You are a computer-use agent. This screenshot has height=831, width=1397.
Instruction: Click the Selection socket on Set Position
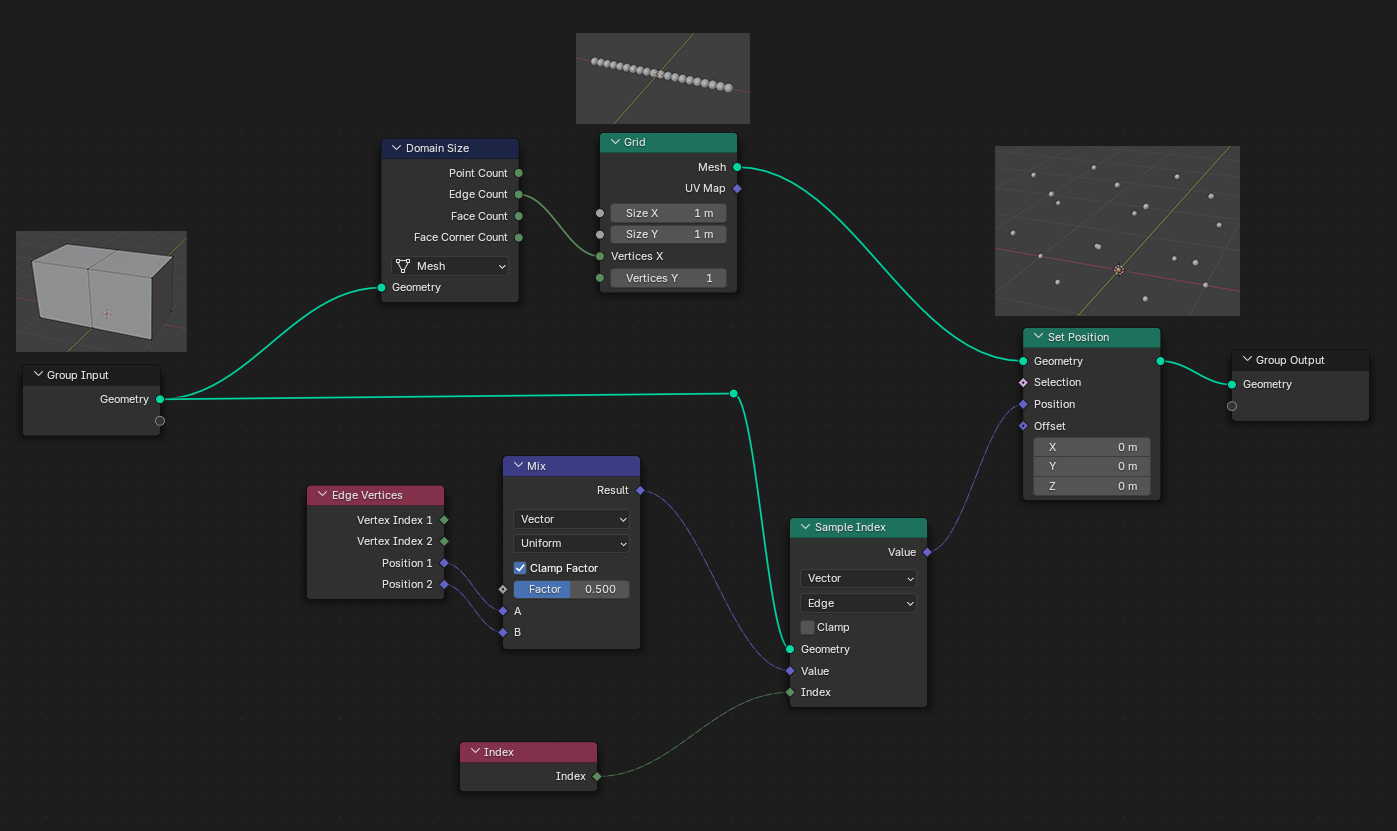pyautogui.click(x=1023, y=382)
